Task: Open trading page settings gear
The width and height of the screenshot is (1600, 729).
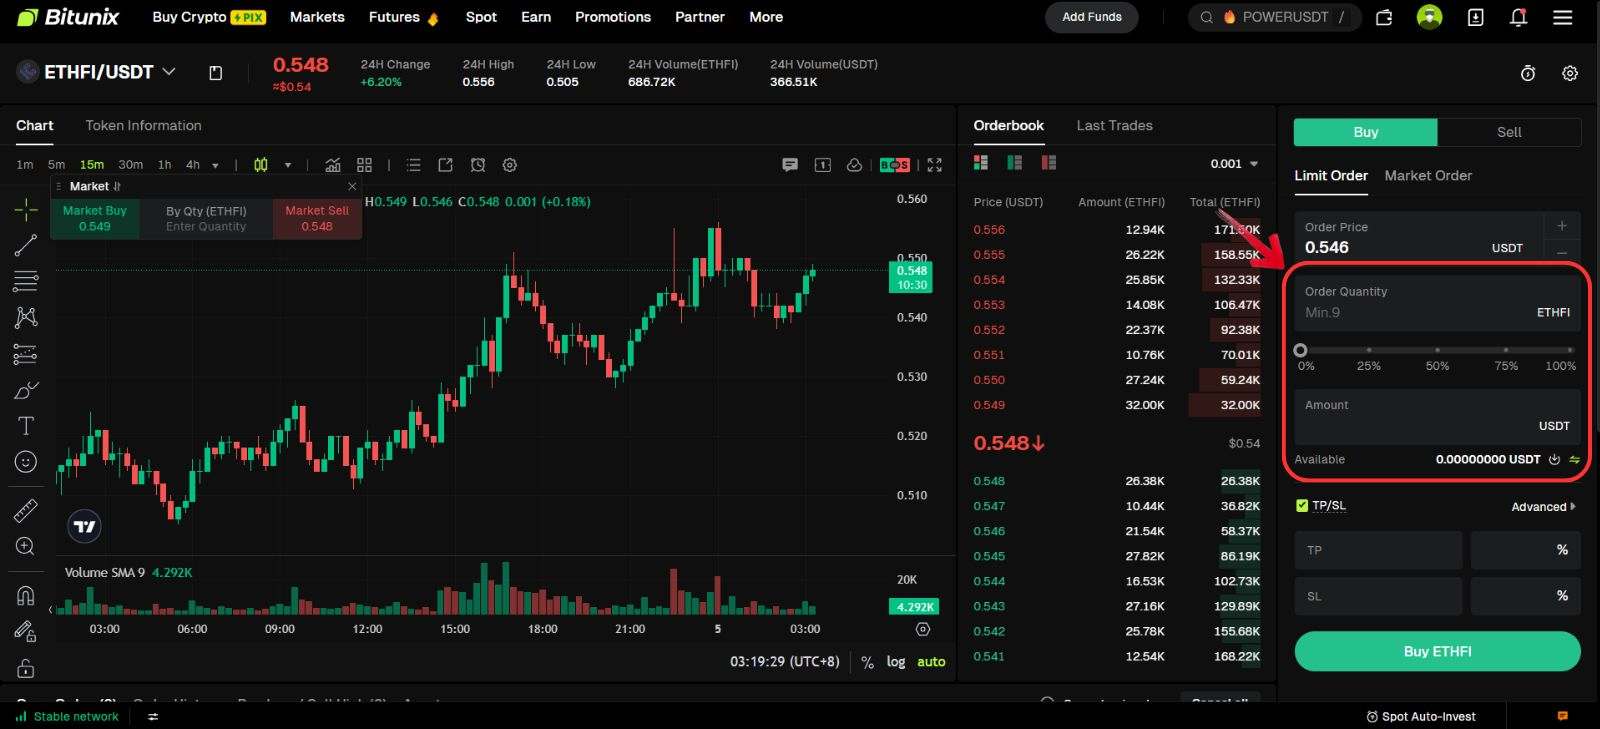Action: (1570, 73)
